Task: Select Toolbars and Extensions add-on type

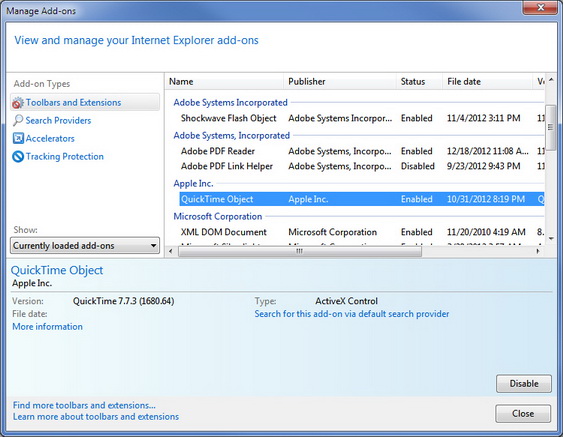Action: tap(85, 102)
